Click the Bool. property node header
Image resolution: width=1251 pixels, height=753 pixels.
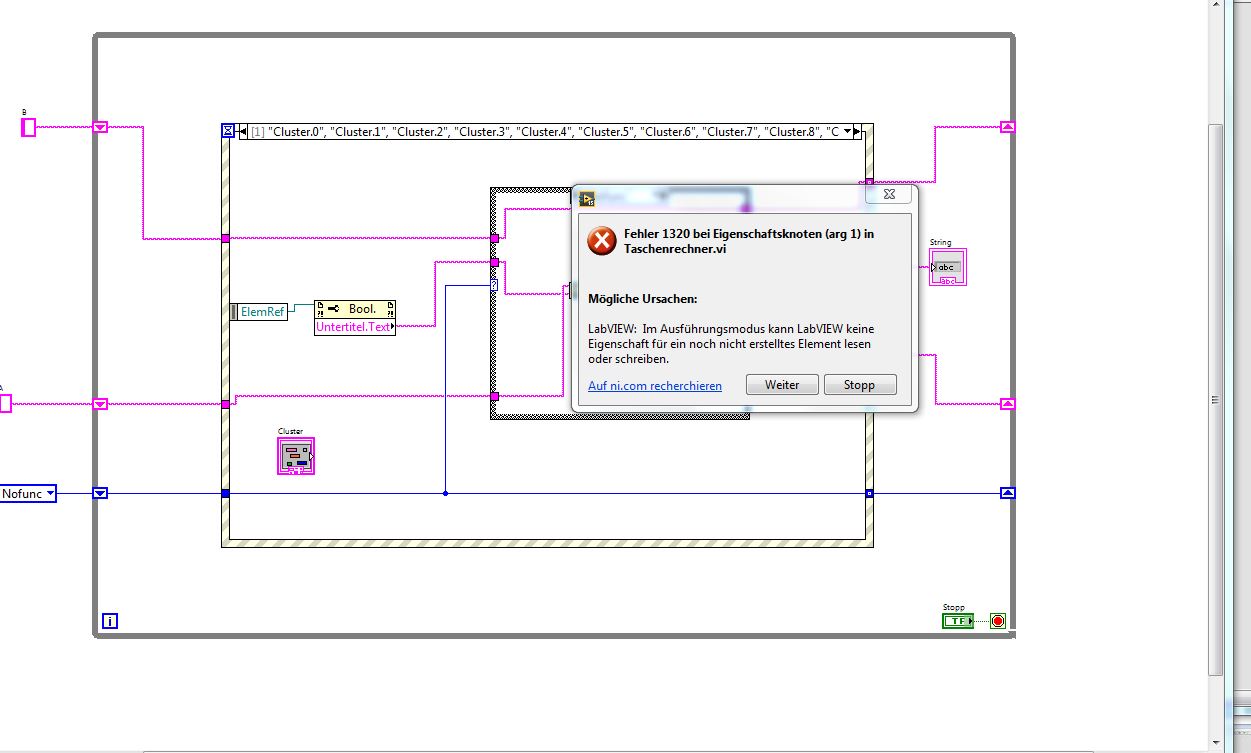pyautogui.click(x=355, y=309)
